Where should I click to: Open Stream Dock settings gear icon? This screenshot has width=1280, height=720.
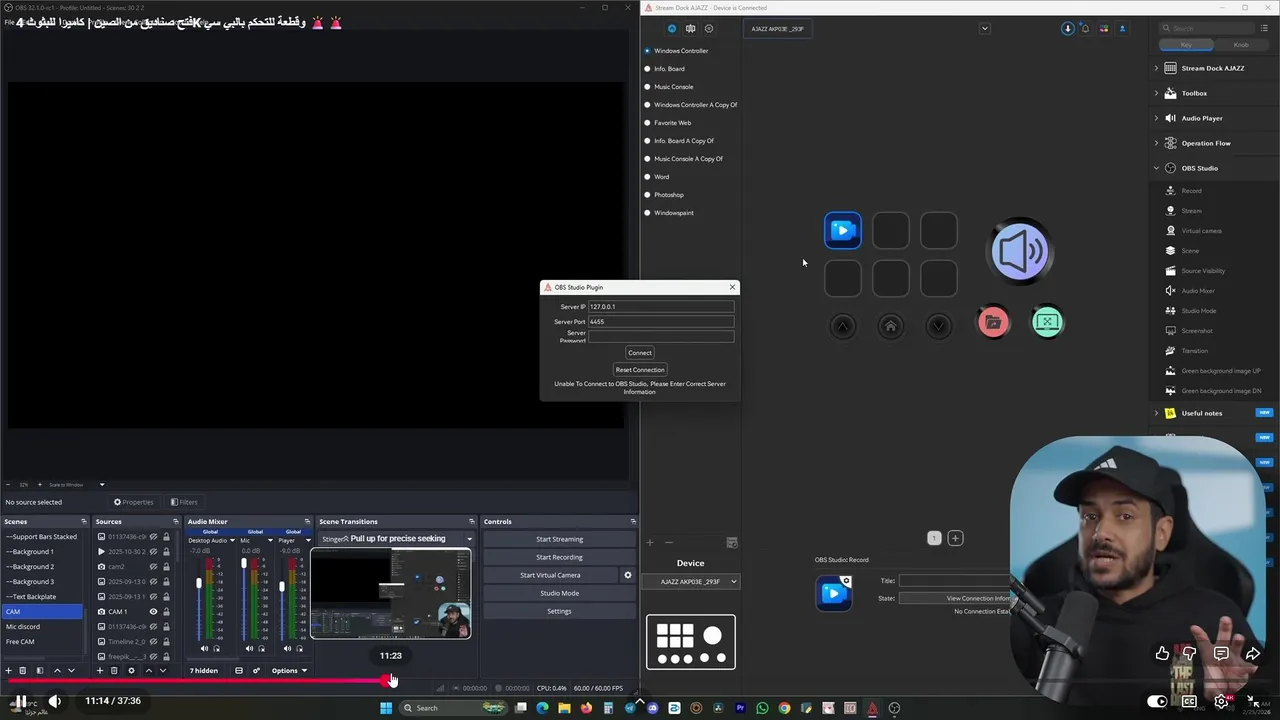(x=709, y=29)
